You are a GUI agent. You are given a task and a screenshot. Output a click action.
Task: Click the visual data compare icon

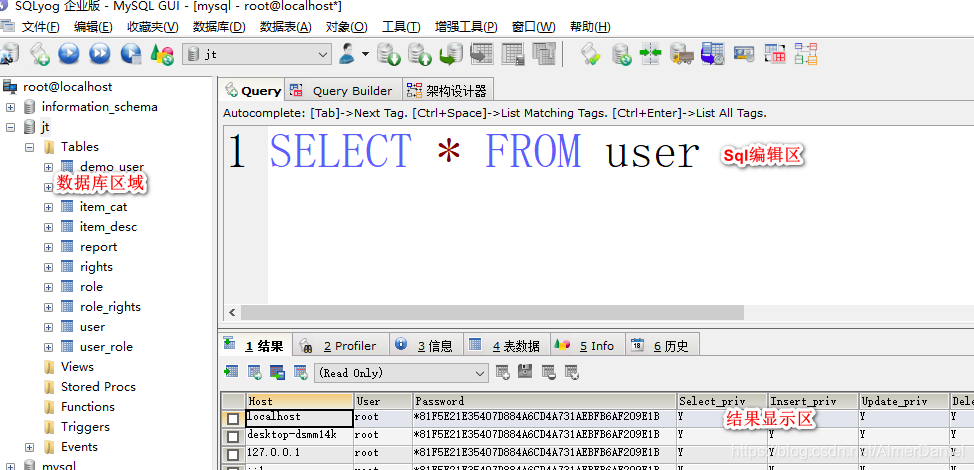(775, 54)
